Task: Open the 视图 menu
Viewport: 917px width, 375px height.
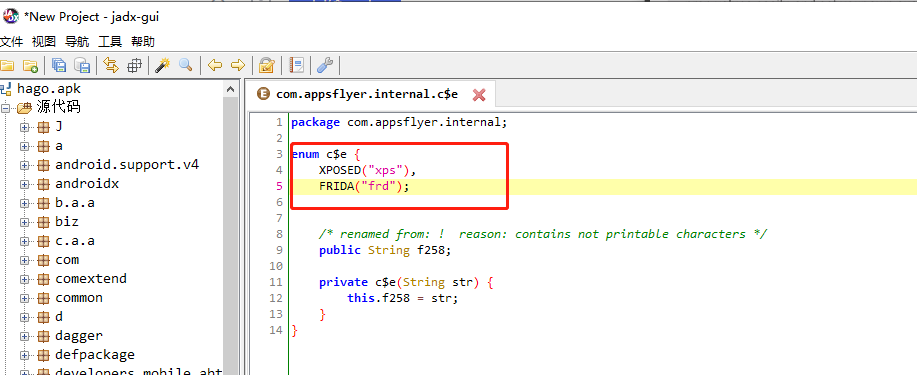Action: point(44,42)
